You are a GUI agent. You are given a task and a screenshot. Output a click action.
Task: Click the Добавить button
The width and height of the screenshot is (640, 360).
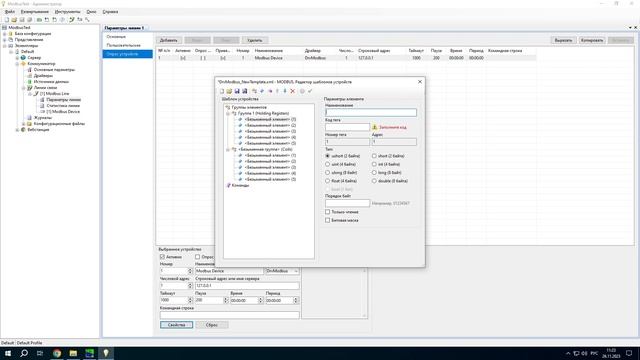click(169, 40)
